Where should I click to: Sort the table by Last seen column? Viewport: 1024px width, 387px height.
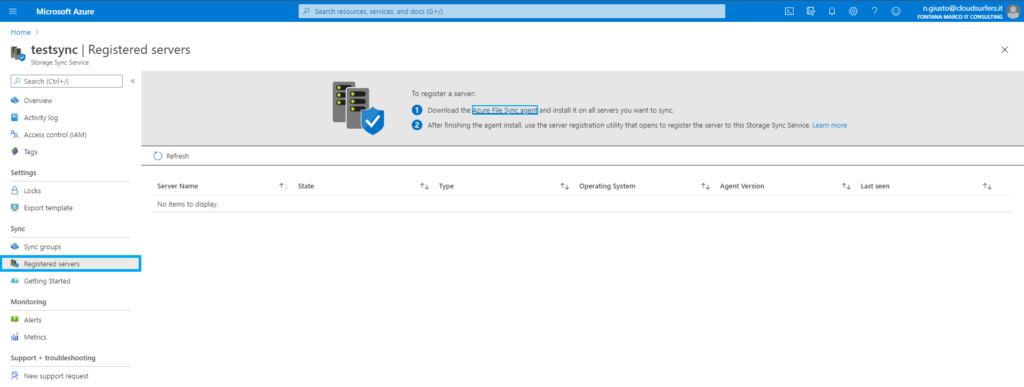[x=987, y=186]
